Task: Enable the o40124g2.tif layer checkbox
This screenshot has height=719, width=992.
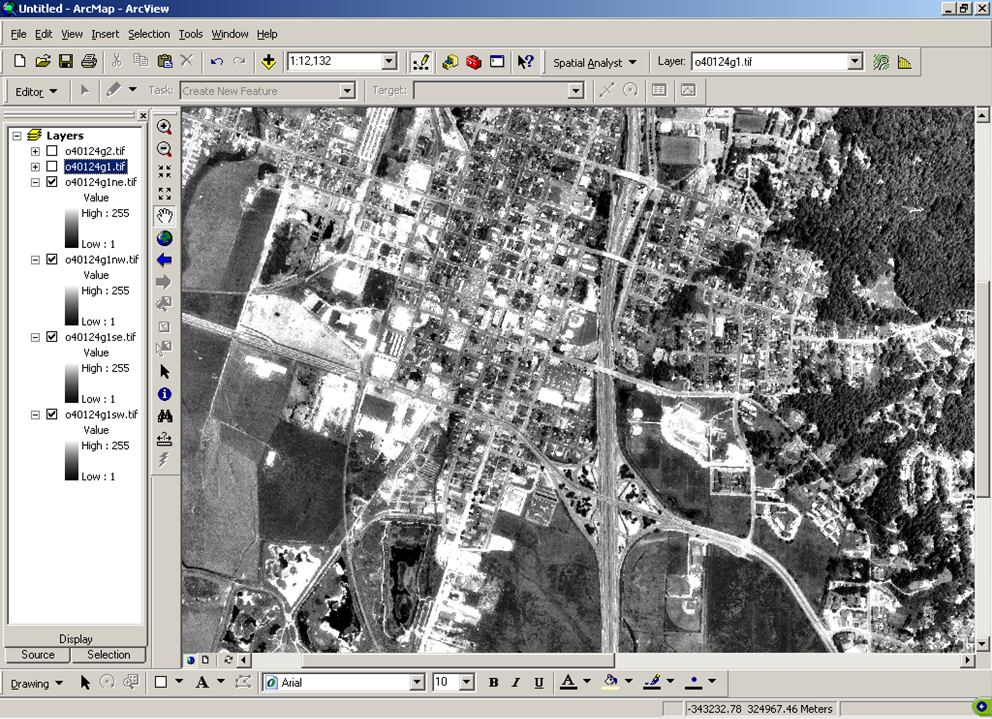Action: coord(52,151)
